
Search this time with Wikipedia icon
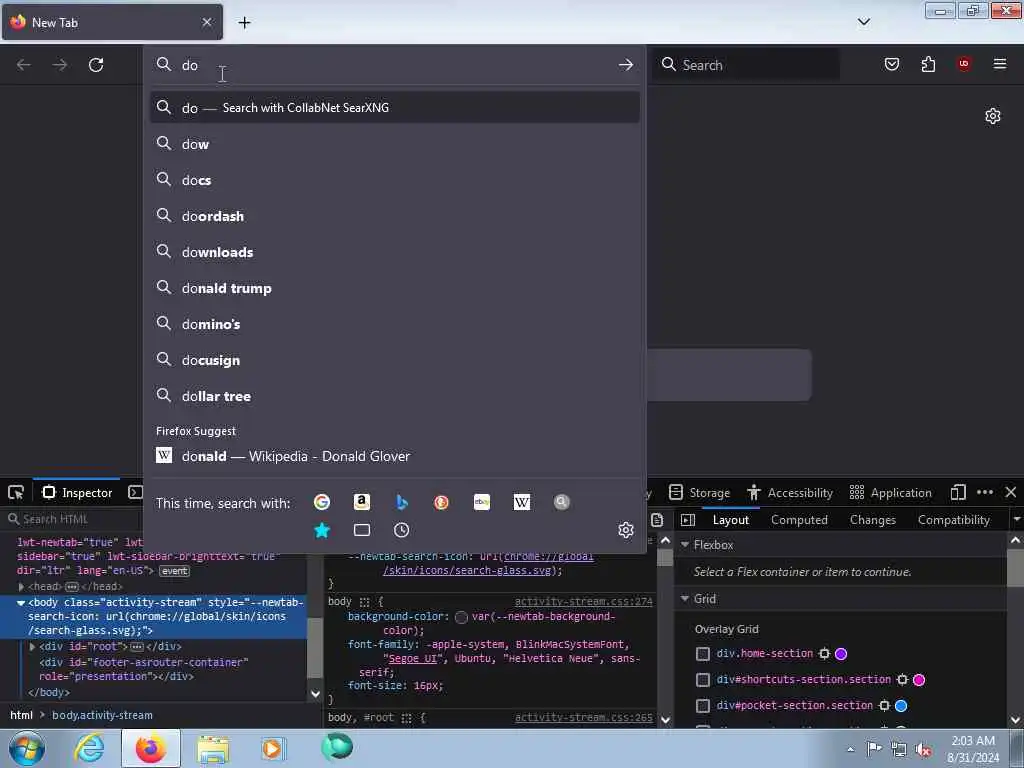522,502
